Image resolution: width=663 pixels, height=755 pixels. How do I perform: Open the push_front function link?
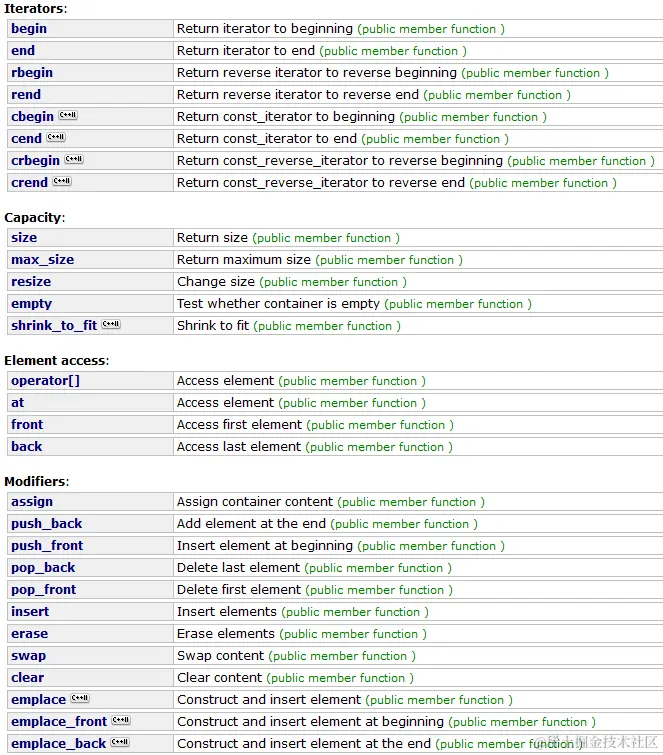point(47,546)
